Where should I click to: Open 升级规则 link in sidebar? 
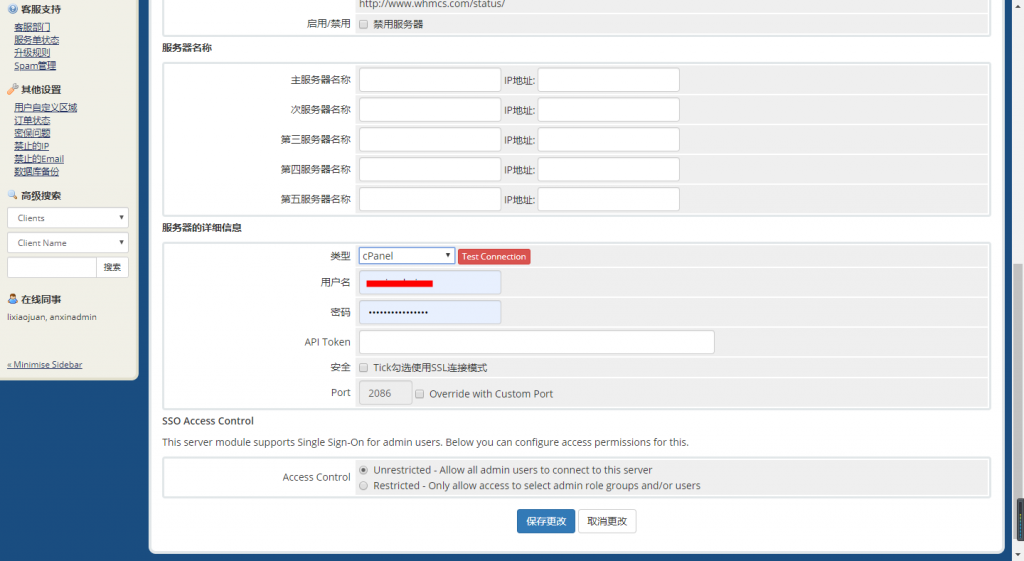[x=32, y=52]
